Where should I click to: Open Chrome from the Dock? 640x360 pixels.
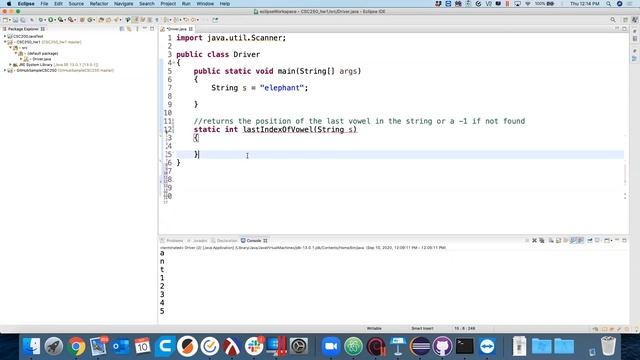(x=76, y=347)
